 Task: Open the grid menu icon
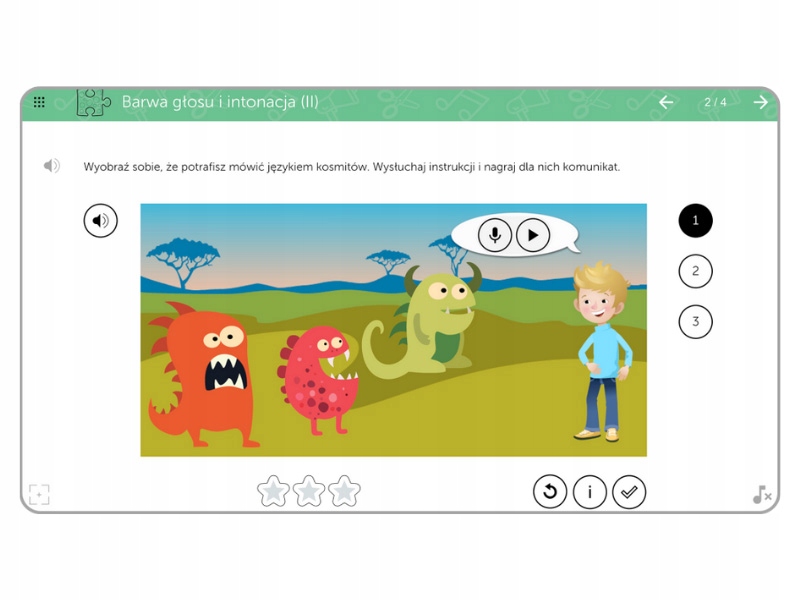coord(39,102)
